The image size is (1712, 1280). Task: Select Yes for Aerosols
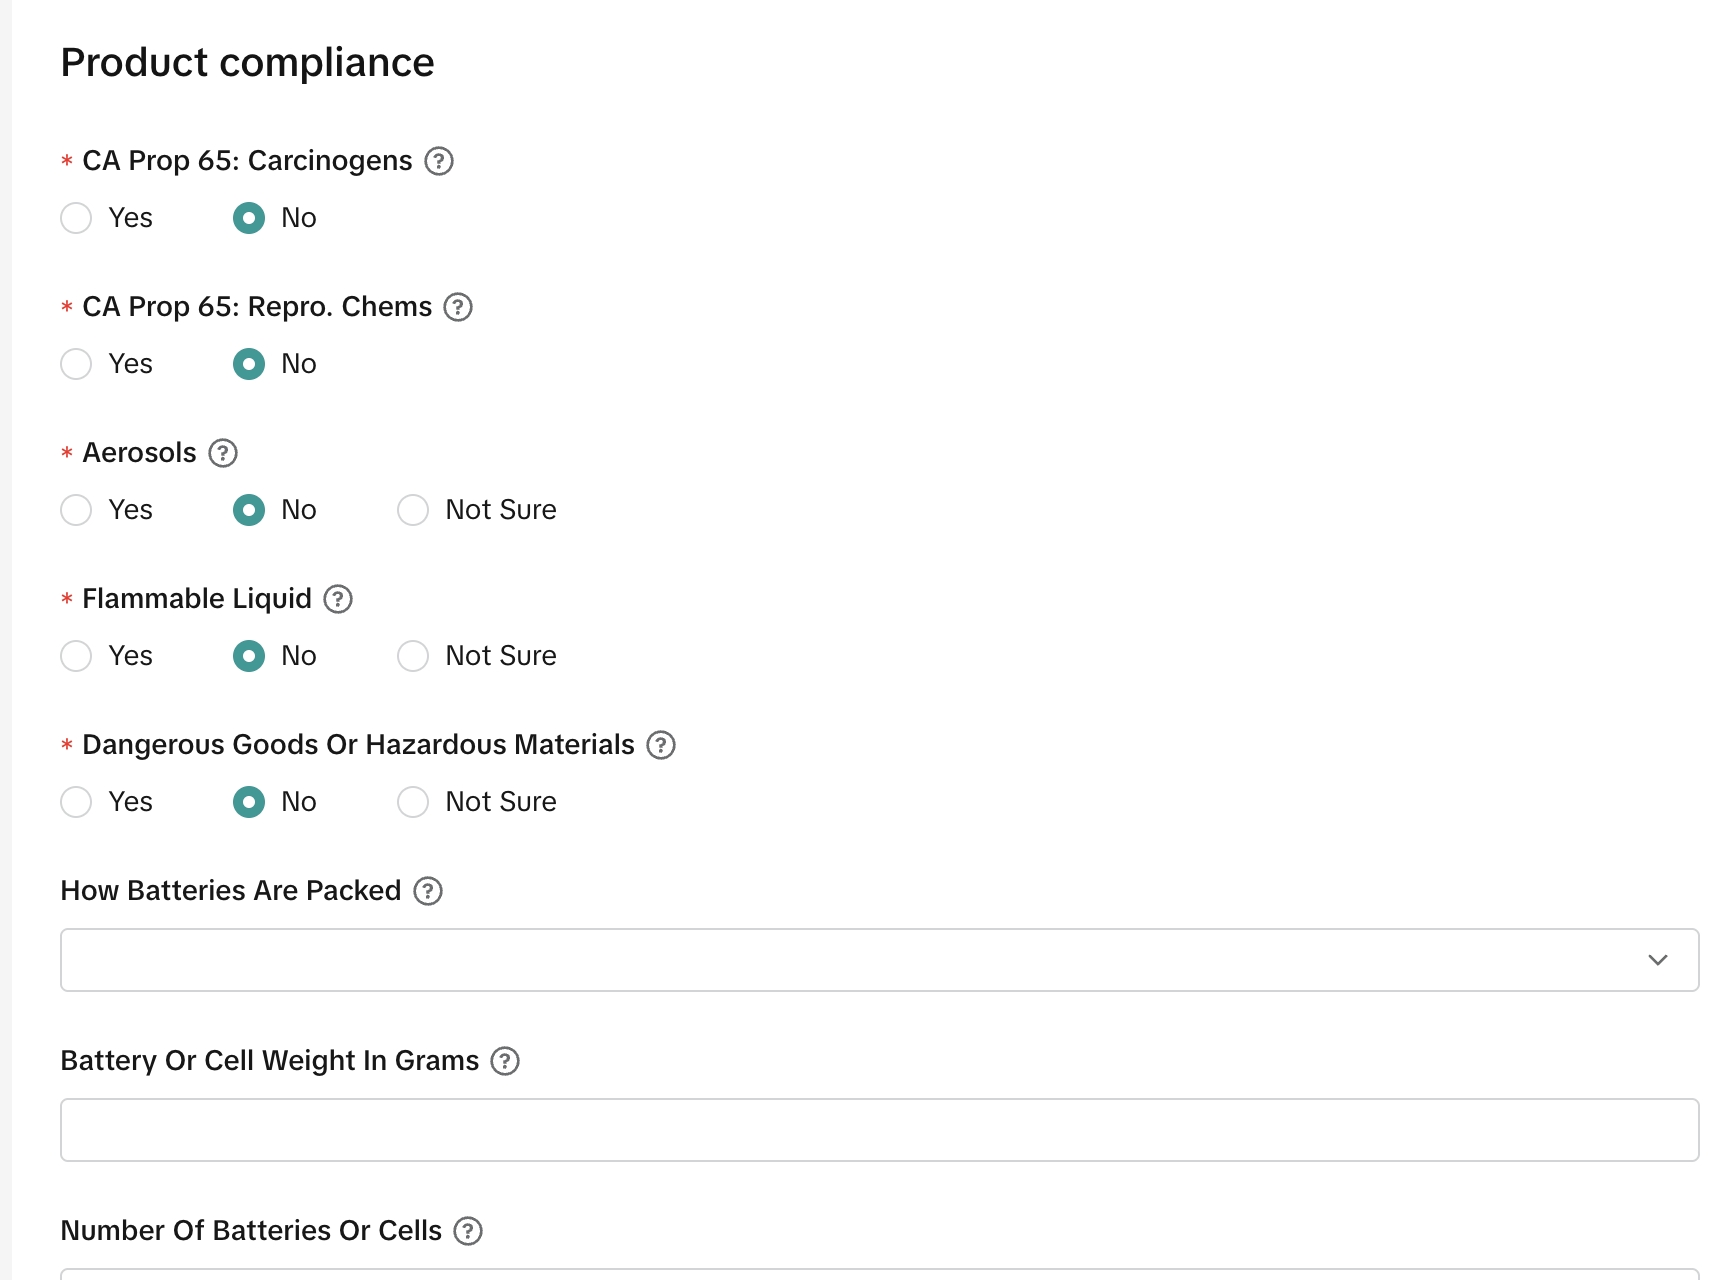[x=76, y=510]
